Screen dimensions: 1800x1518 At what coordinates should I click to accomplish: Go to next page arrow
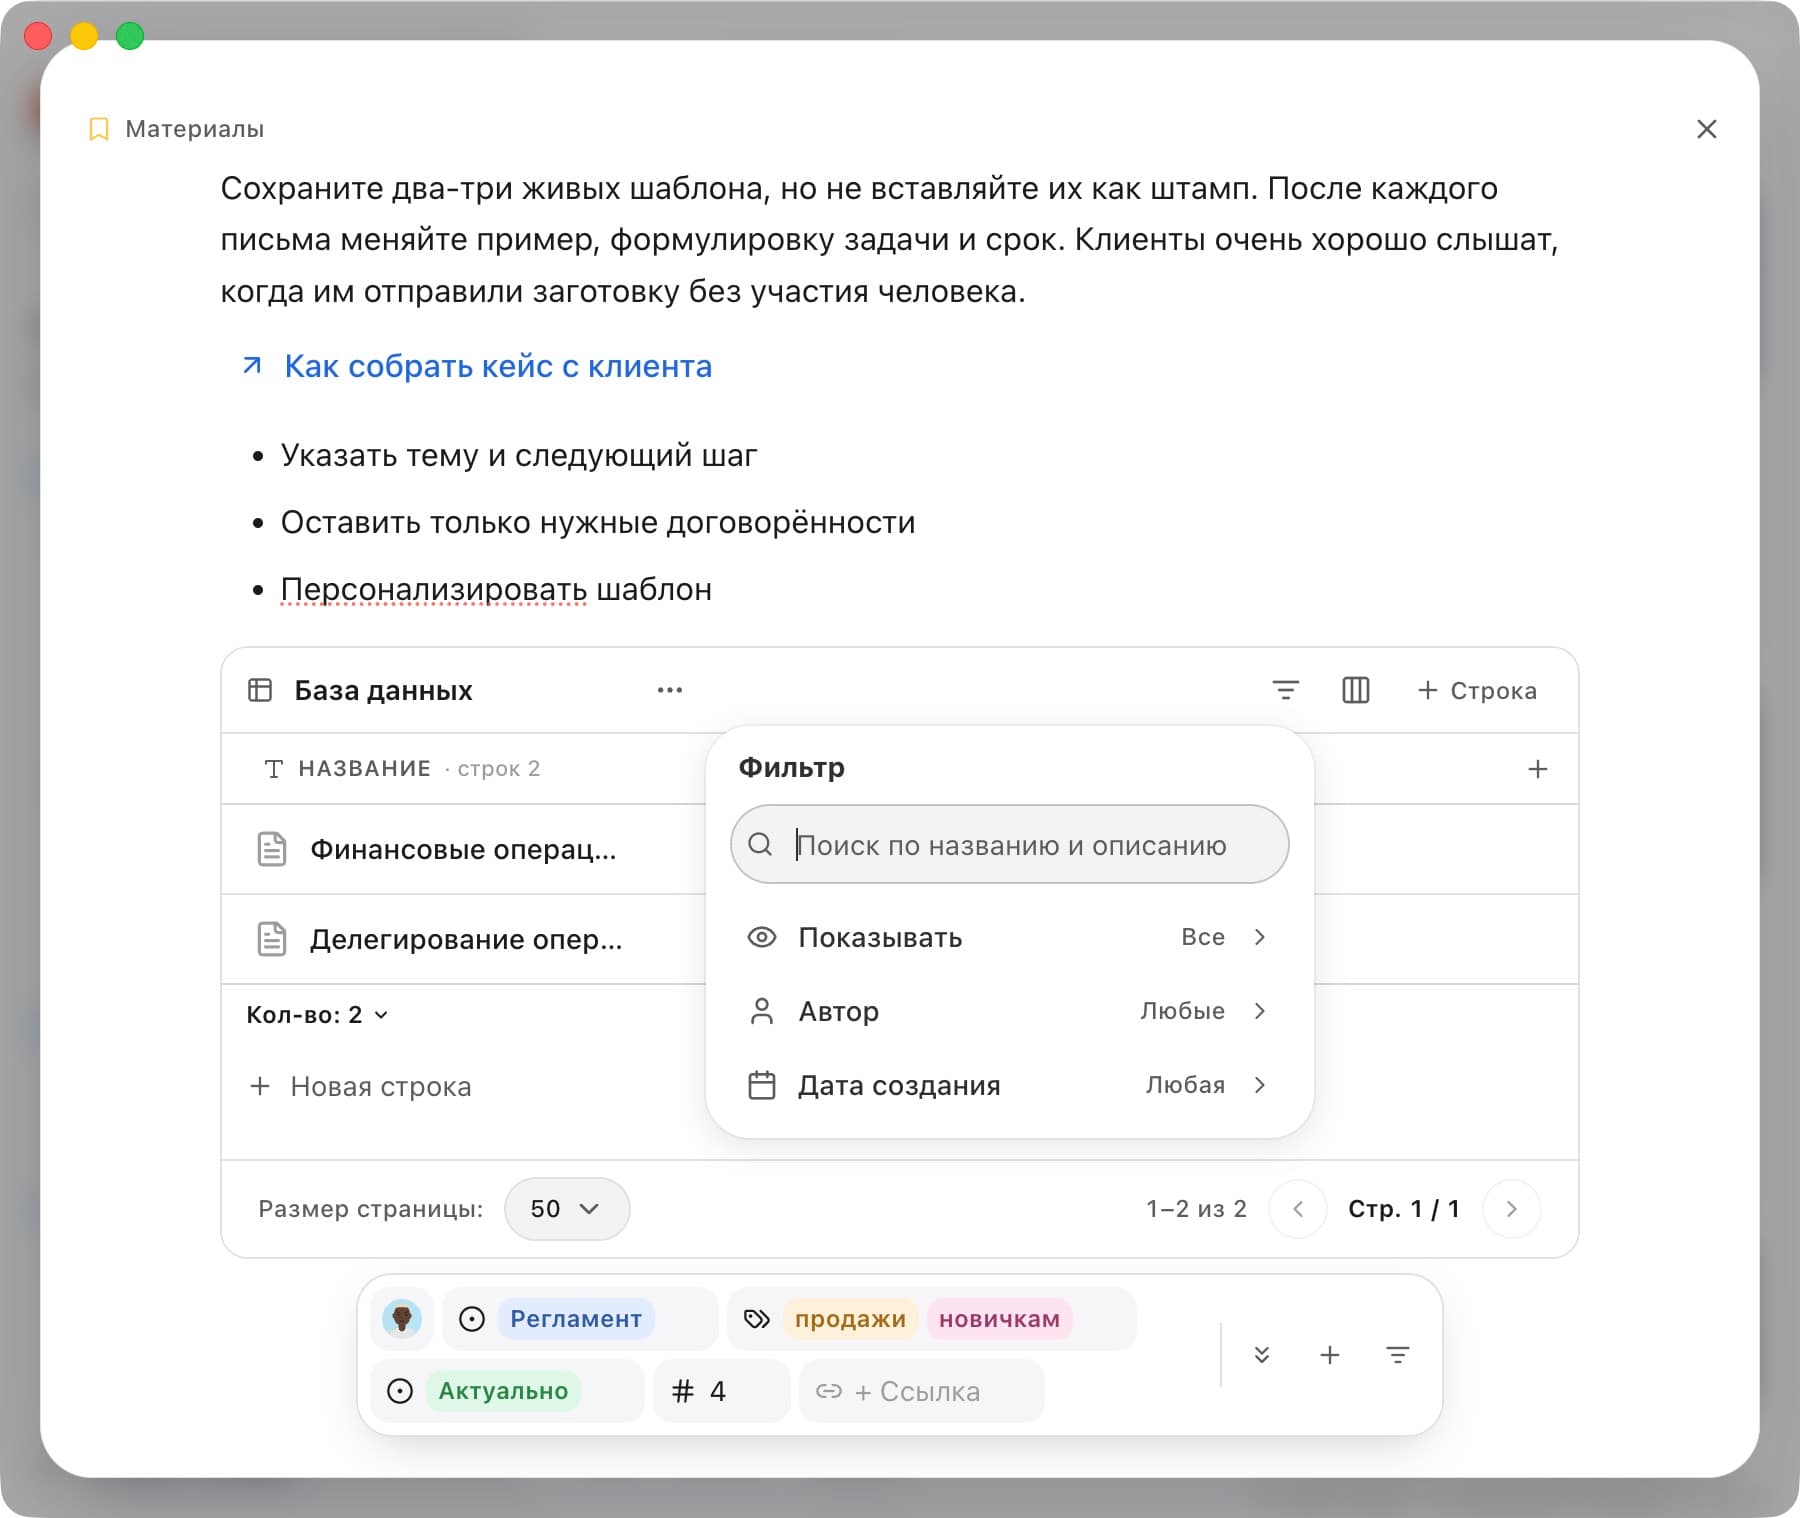1511,1209
